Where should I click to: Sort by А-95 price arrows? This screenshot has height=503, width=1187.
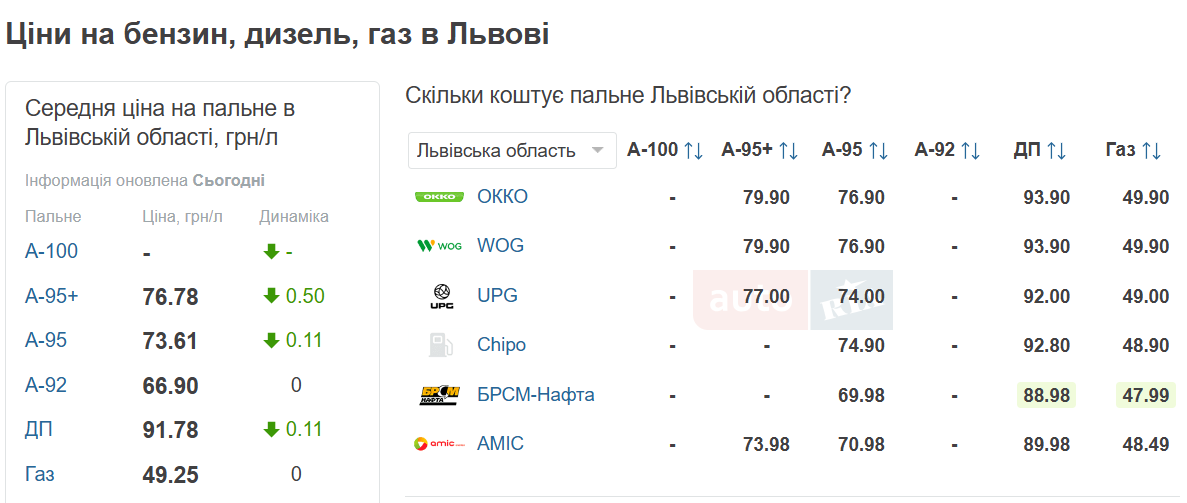pyautogui.click(x=878, y=151)
